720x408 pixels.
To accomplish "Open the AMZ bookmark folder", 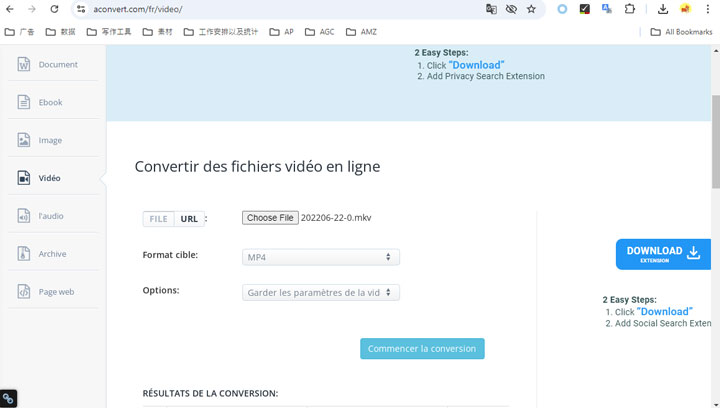I will [361, 32].
